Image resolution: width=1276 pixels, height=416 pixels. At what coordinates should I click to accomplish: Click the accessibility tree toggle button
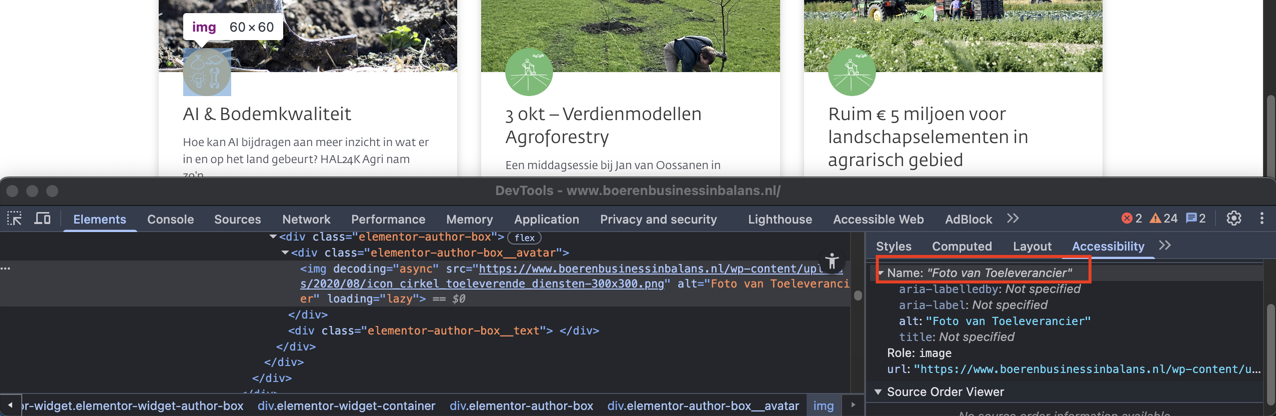pos(832,262)
